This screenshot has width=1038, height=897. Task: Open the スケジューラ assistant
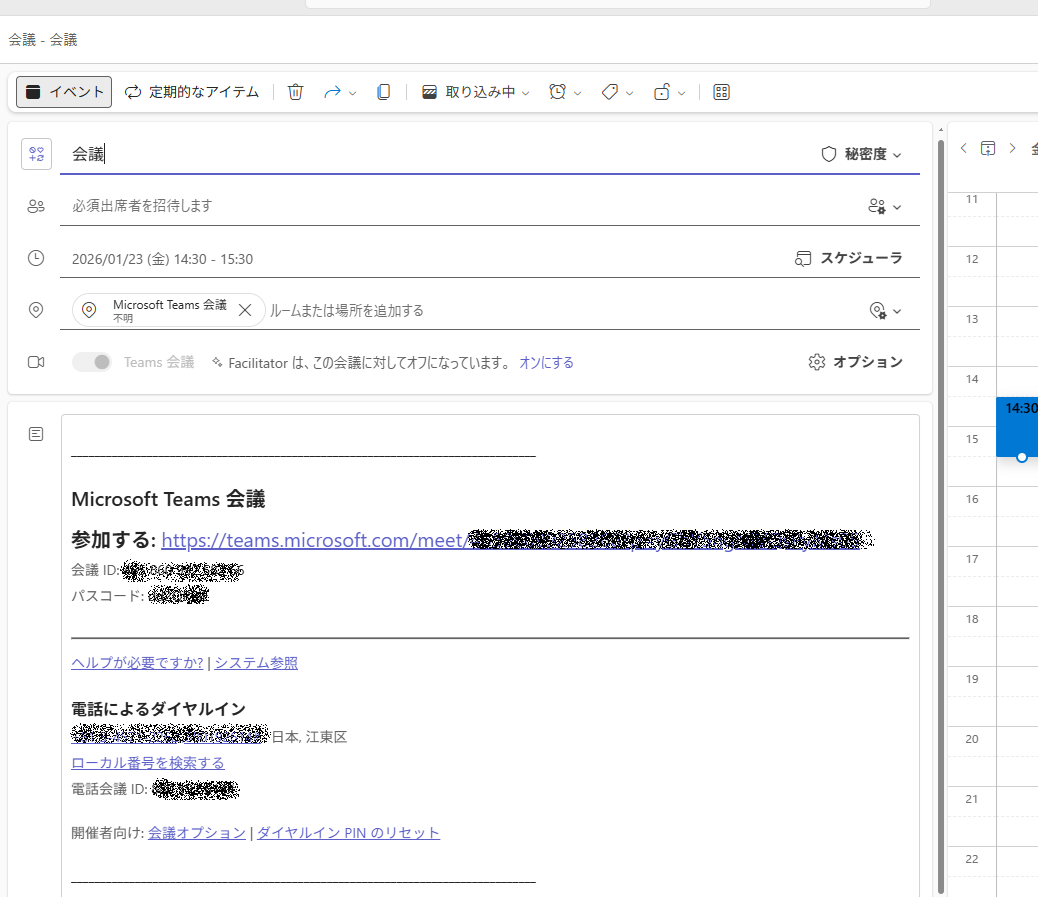click(x=849, y=258)
